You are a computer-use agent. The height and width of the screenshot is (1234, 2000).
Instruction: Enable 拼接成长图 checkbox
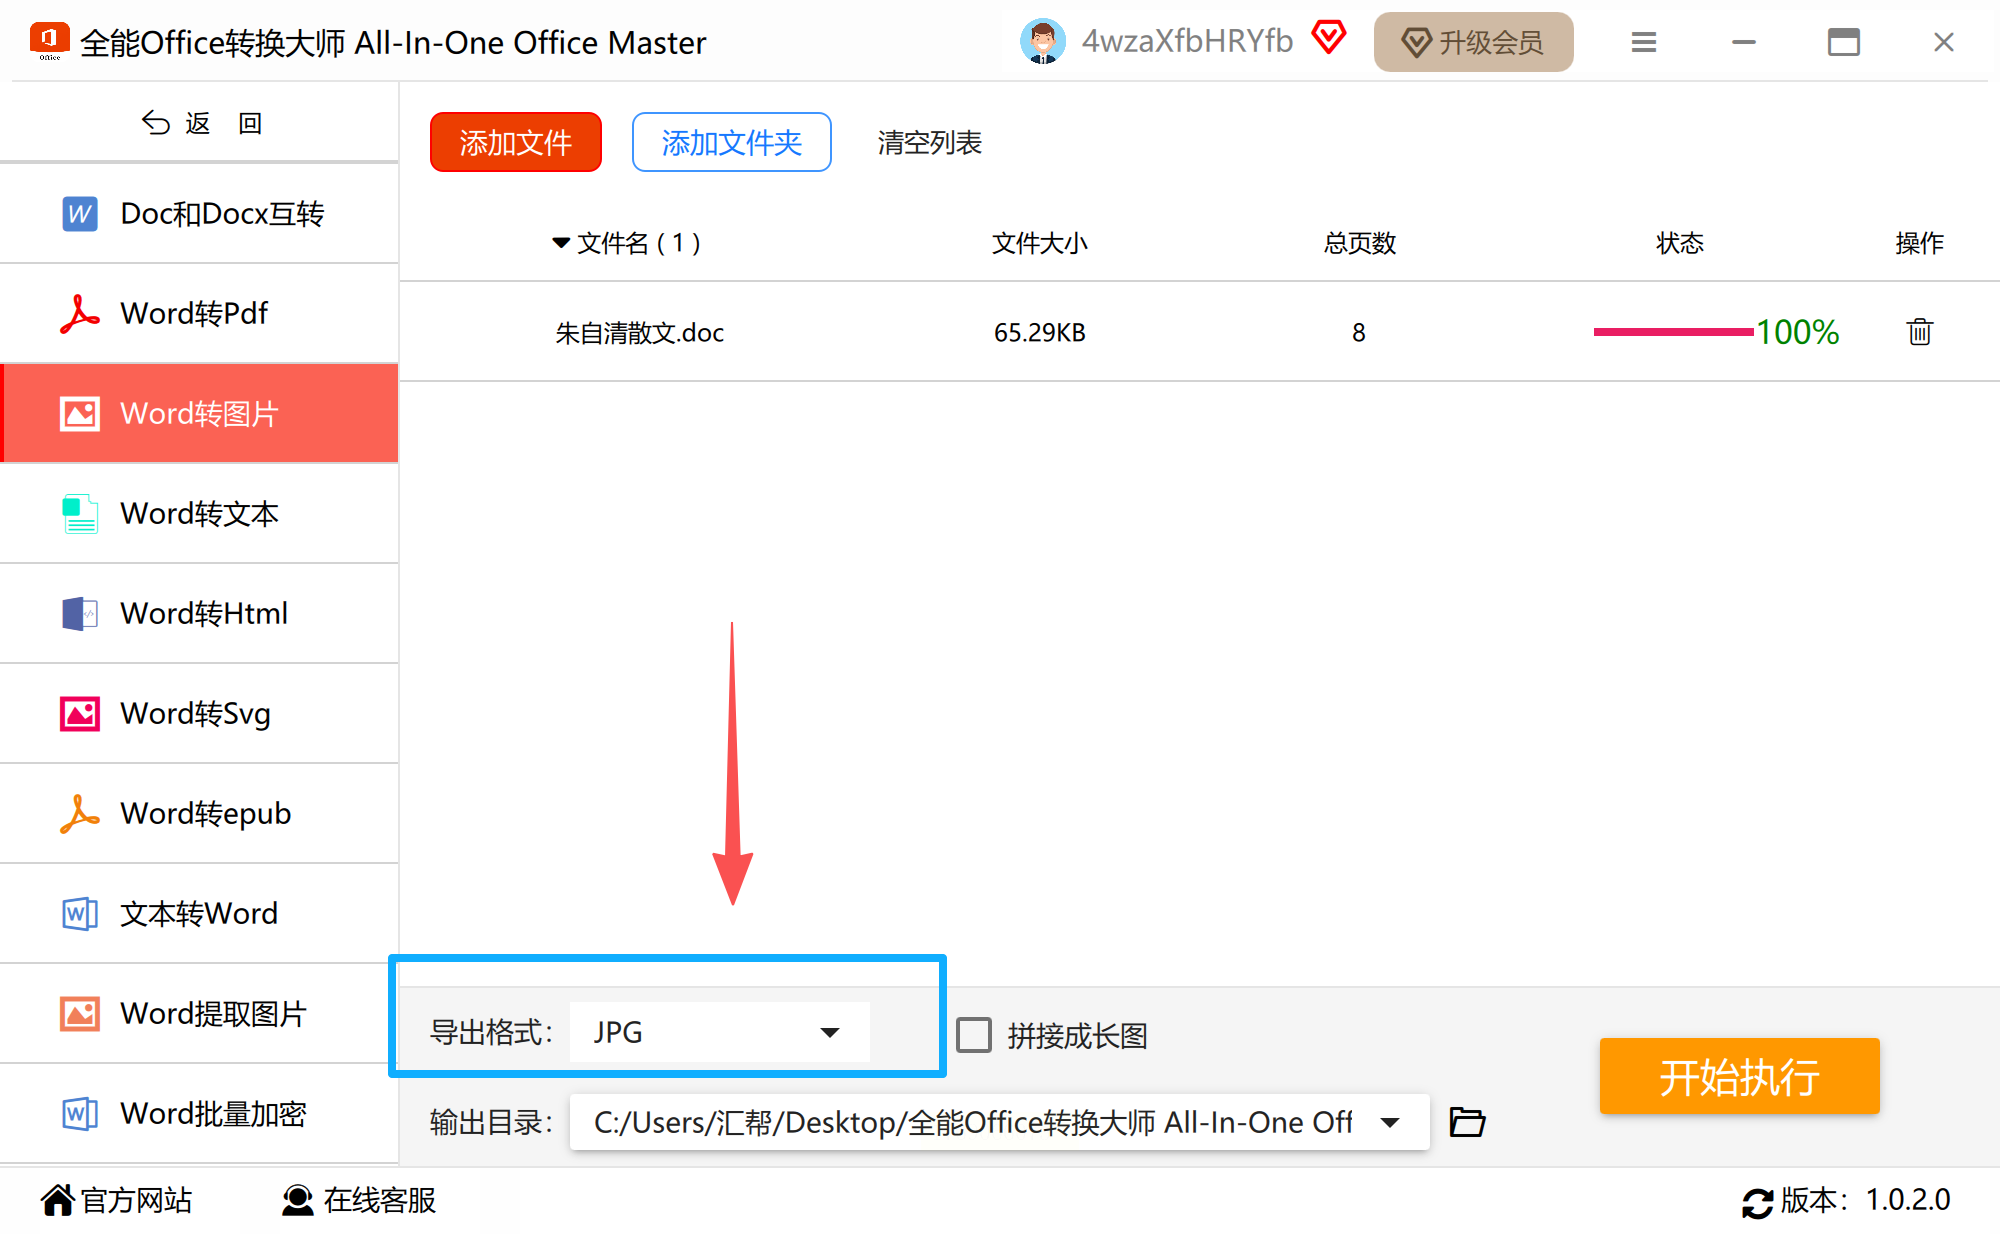pyautogui.click(x=973, y=1035)
